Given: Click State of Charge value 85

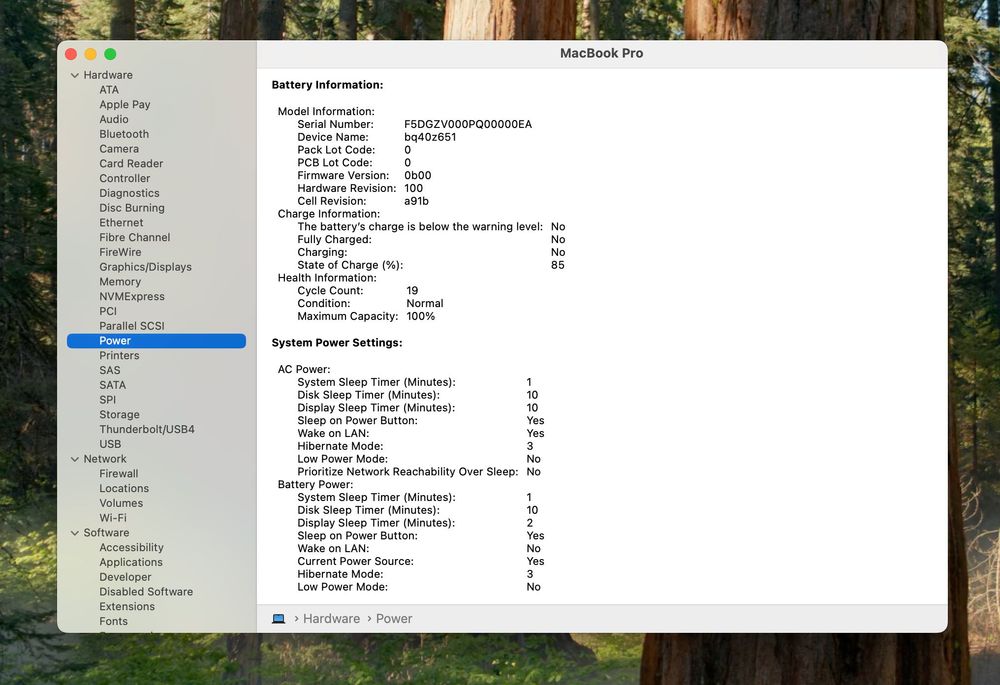Looking at the screenshot, I should click(557, 265).
